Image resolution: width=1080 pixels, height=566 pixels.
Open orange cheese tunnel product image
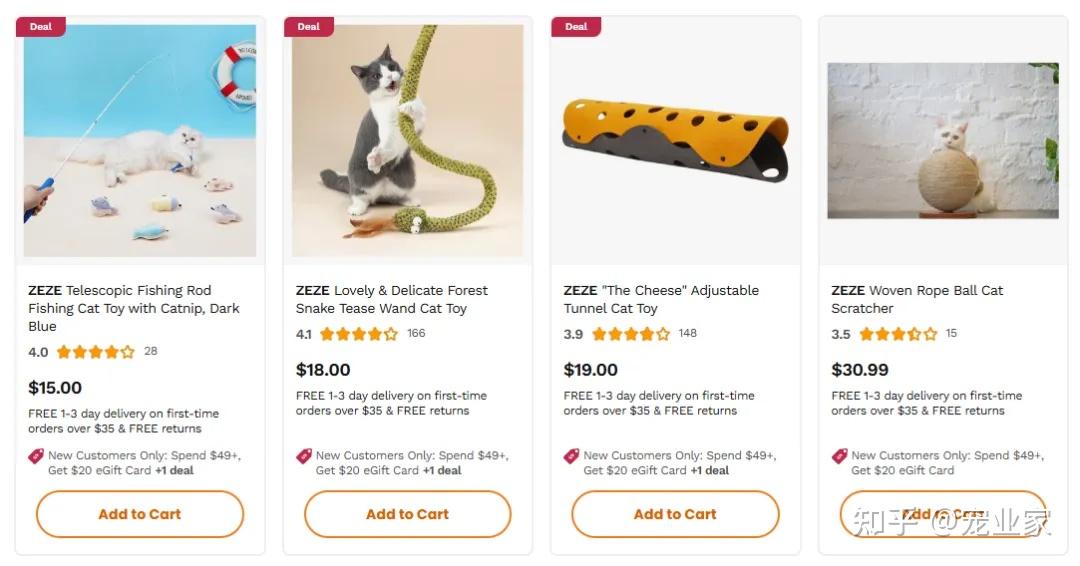(675, 140)
